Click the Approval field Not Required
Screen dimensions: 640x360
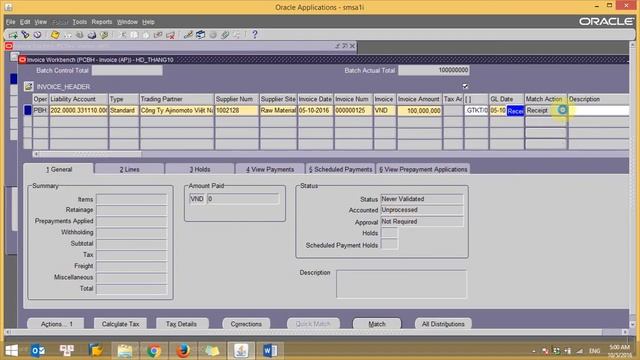[x=422, y=221]
